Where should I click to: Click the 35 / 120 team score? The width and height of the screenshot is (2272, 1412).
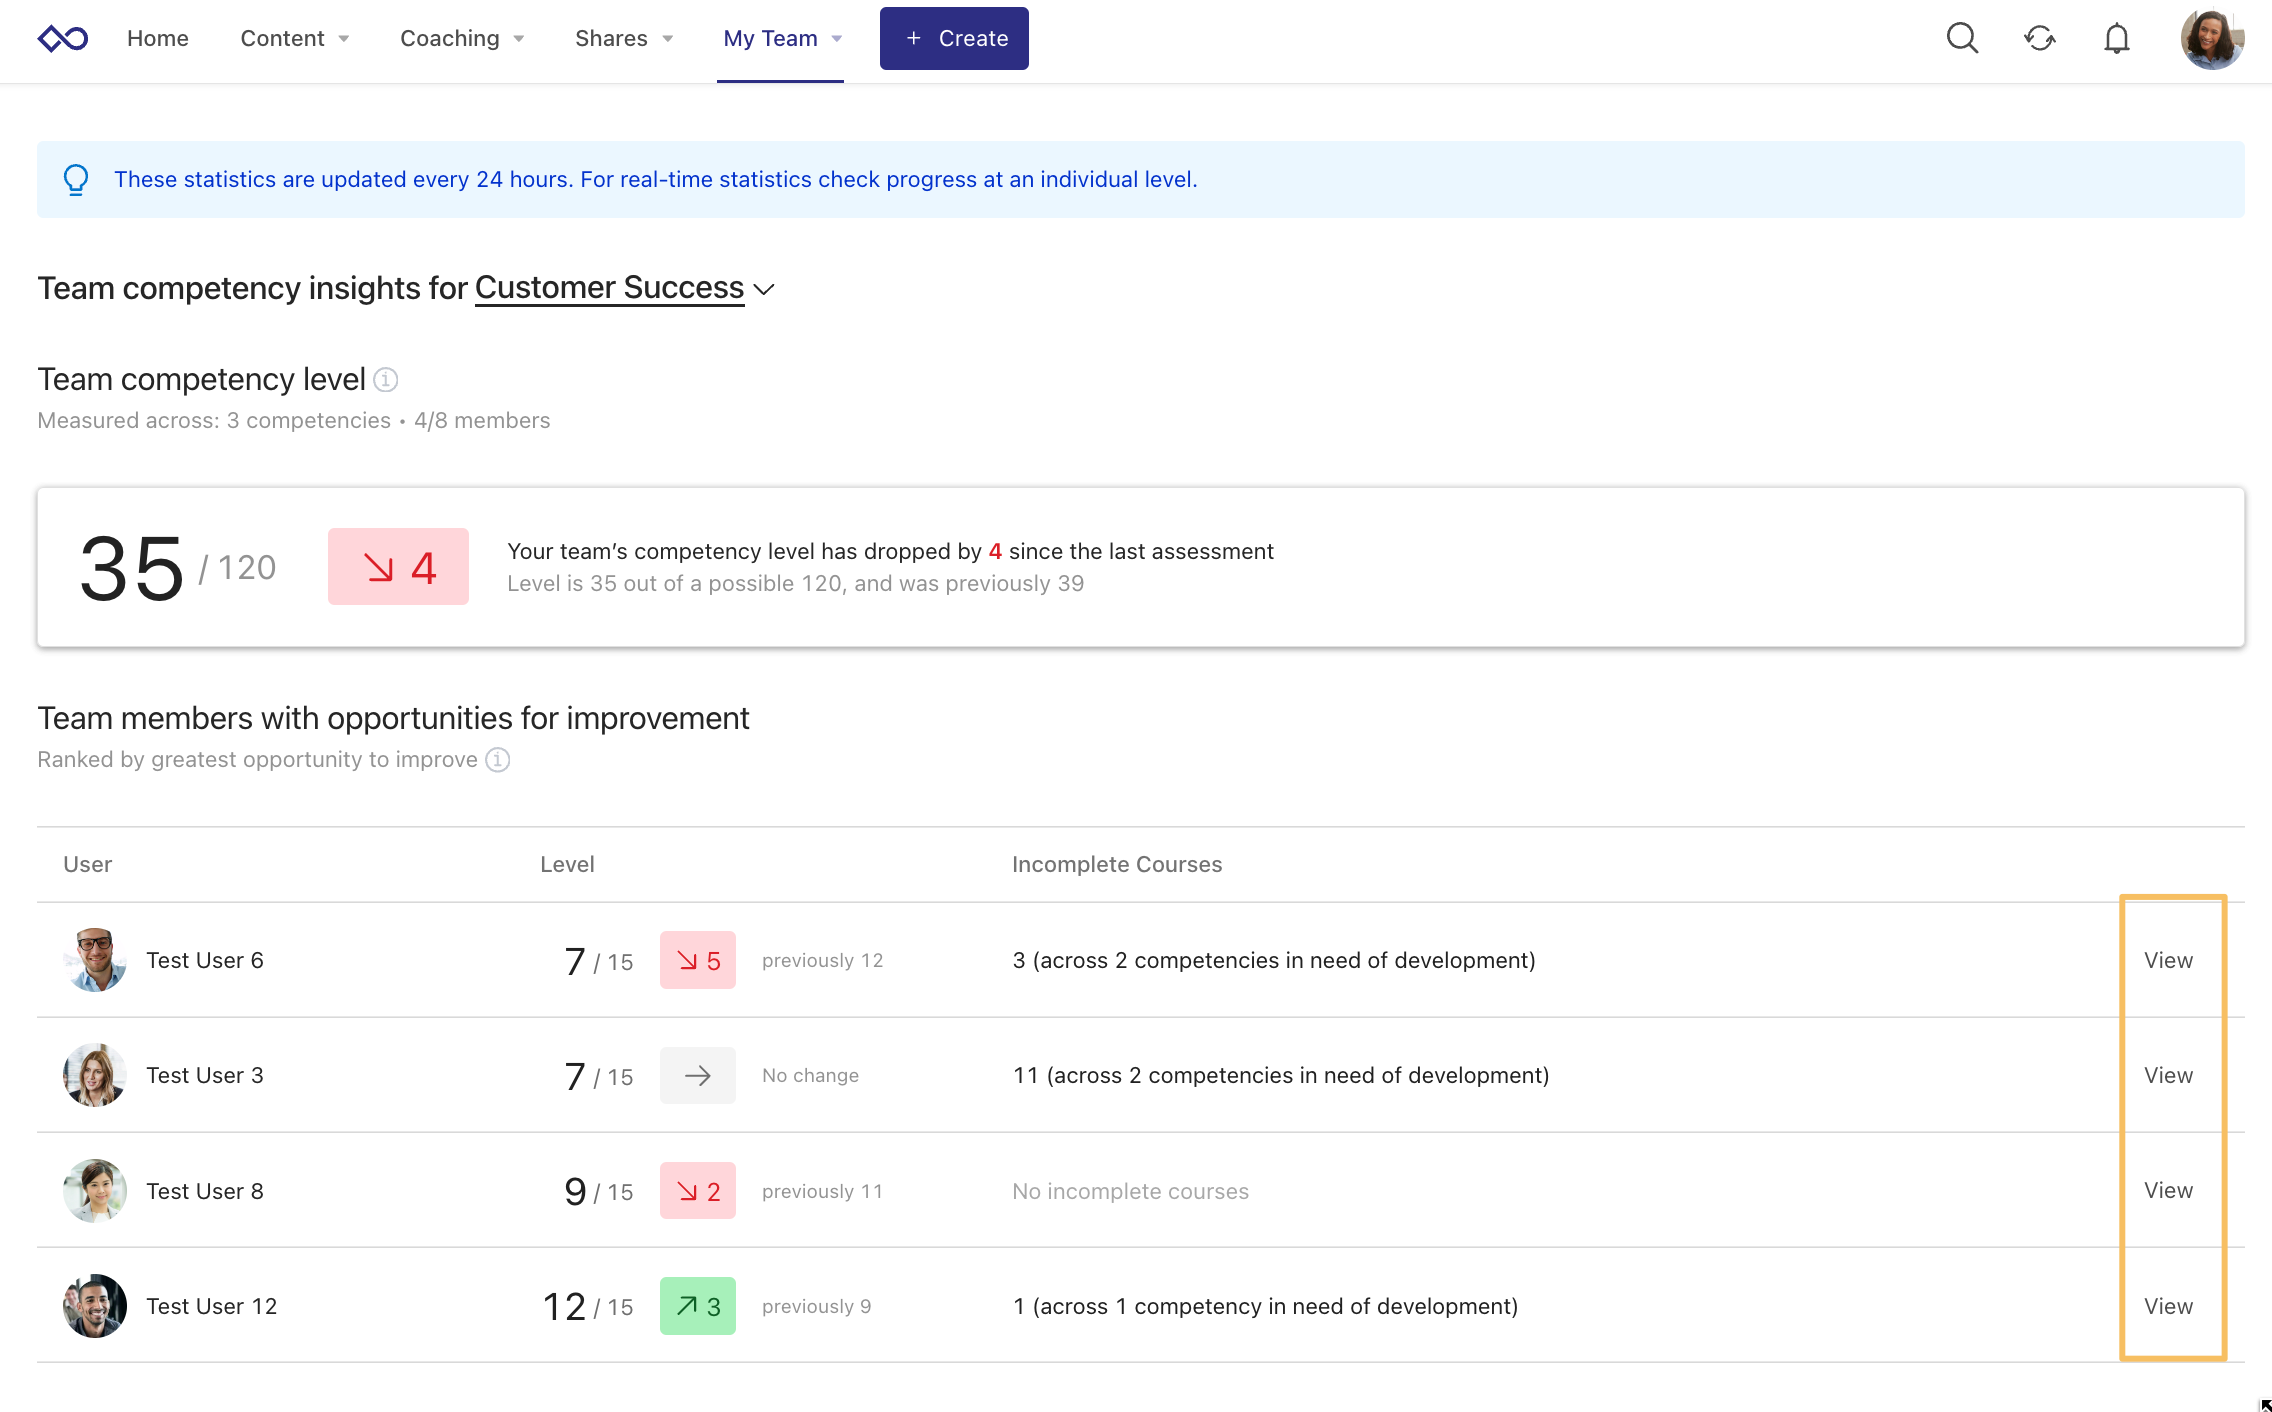178,567
